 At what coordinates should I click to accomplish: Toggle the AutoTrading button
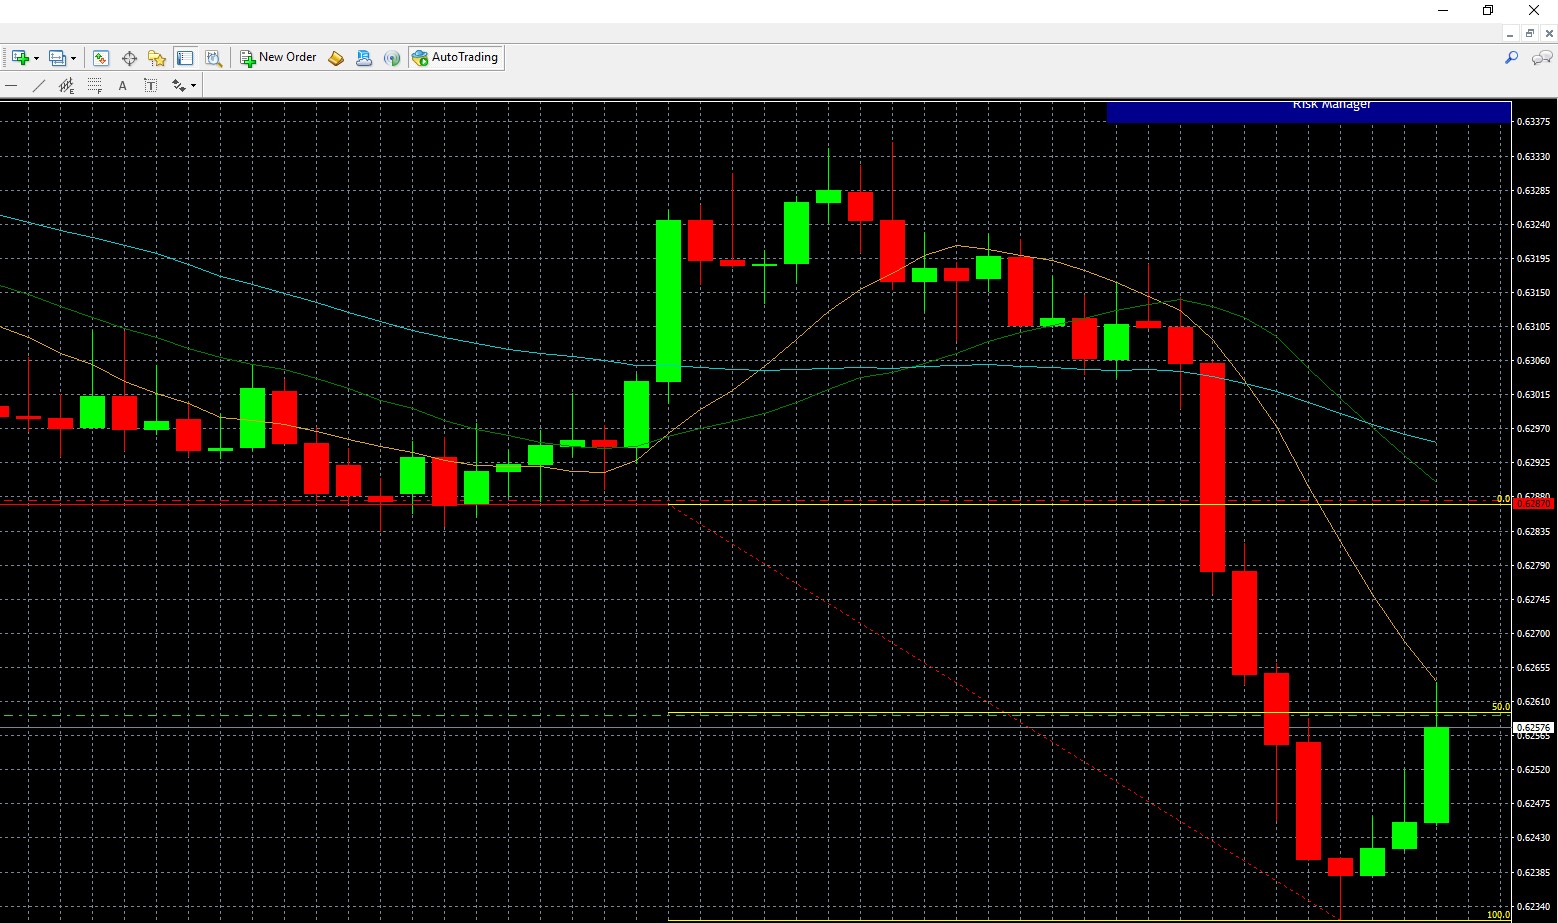tap(455, 58)
